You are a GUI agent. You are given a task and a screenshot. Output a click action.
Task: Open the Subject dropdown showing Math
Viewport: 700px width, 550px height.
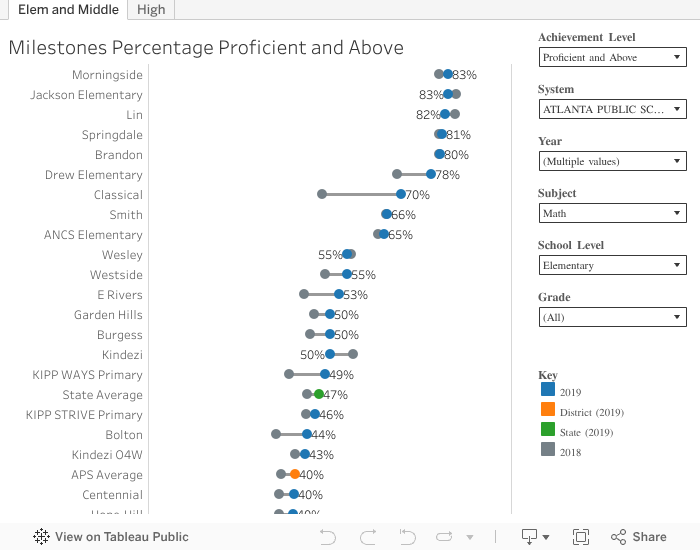(x=612, y=213)
